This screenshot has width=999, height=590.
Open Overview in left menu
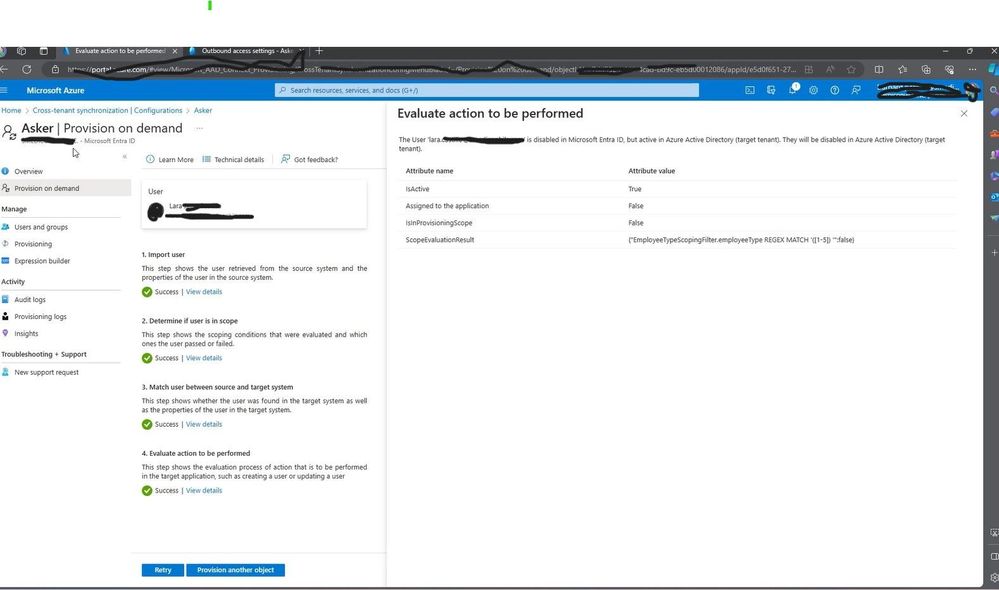click(28, 171)
